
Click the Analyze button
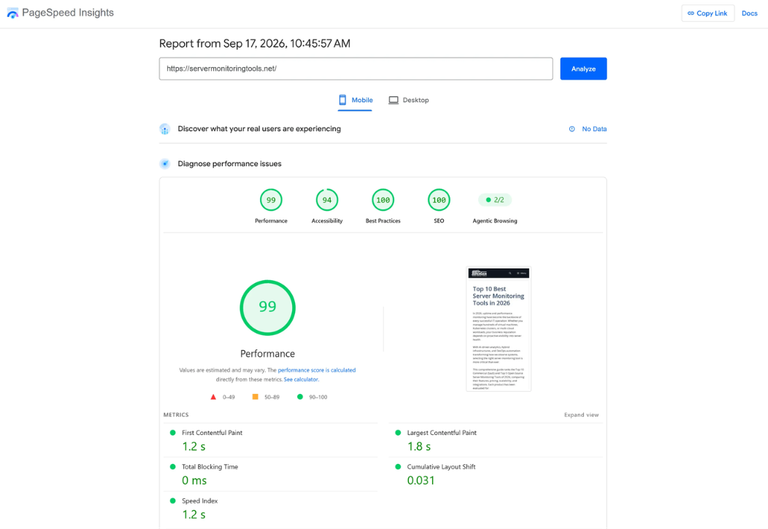click(583, 69)
